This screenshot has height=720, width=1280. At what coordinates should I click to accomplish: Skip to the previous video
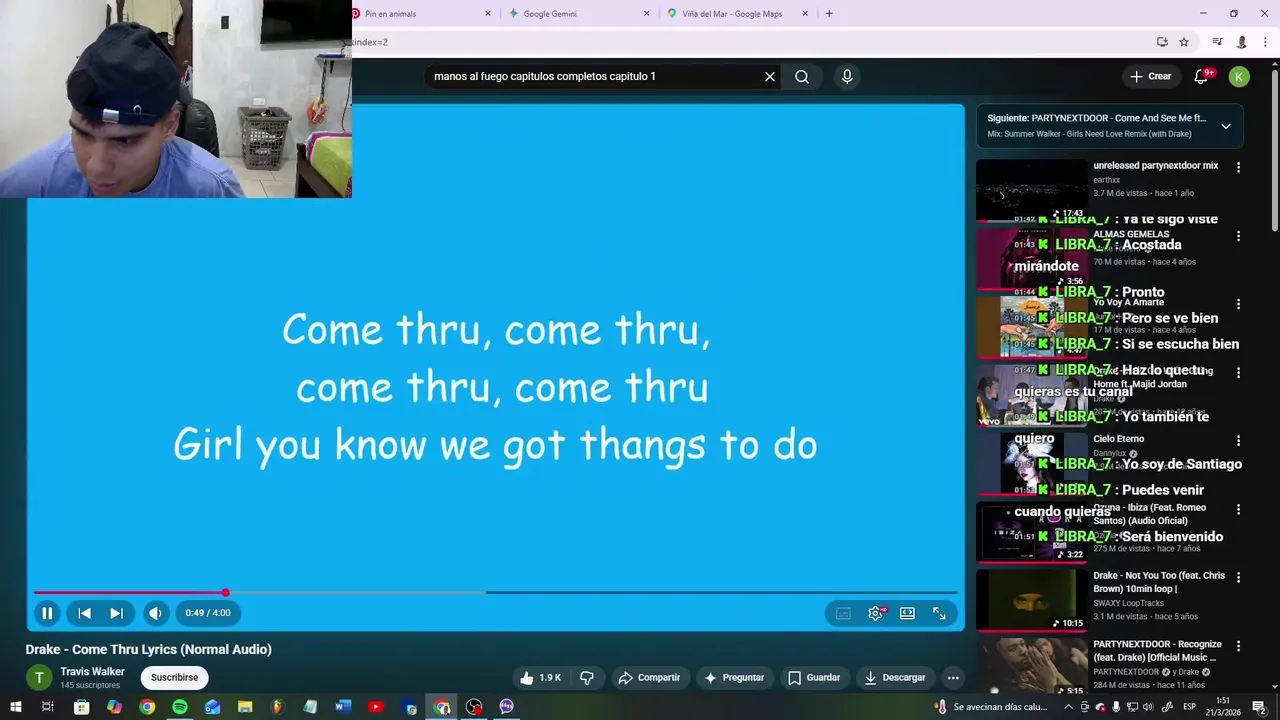84,613
